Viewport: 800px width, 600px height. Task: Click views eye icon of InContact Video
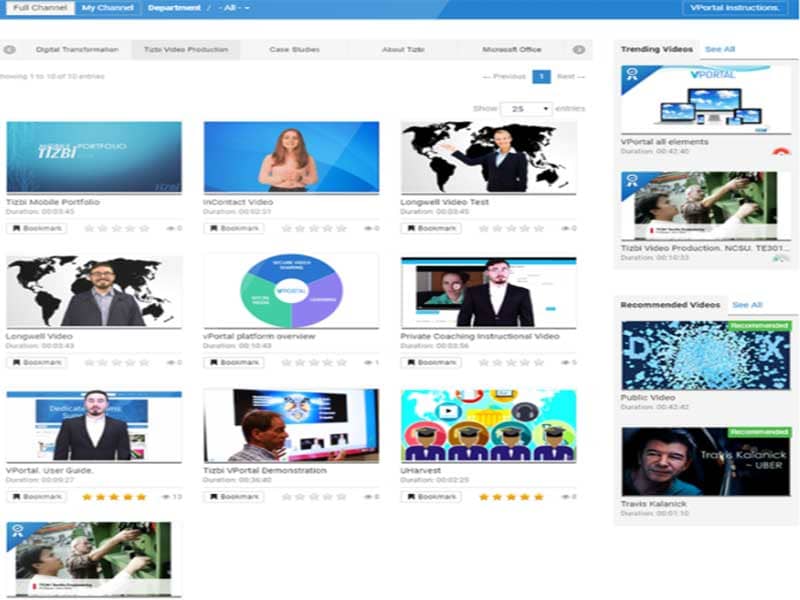click(368, 228)
